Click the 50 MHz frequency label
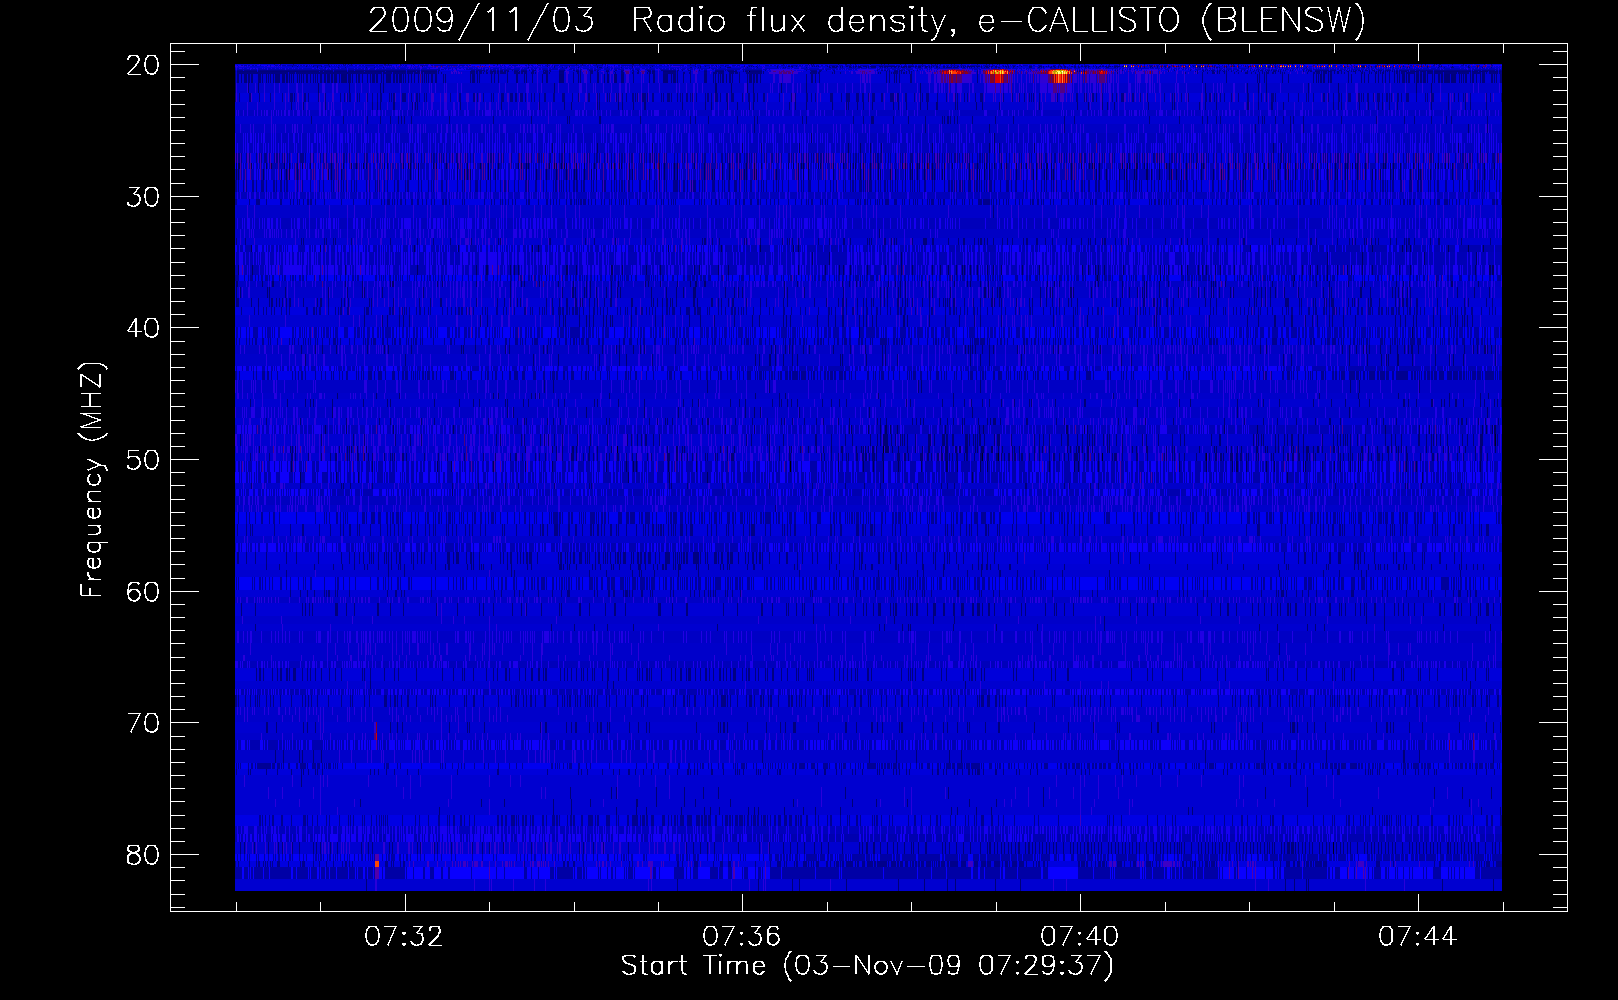 point(143,460)
